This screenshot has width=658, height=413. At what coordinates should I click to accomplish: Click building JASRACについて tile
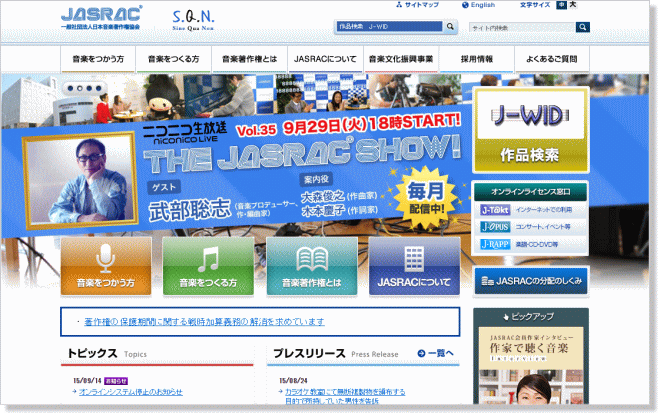pyautogui.click(x=414, y=267)
